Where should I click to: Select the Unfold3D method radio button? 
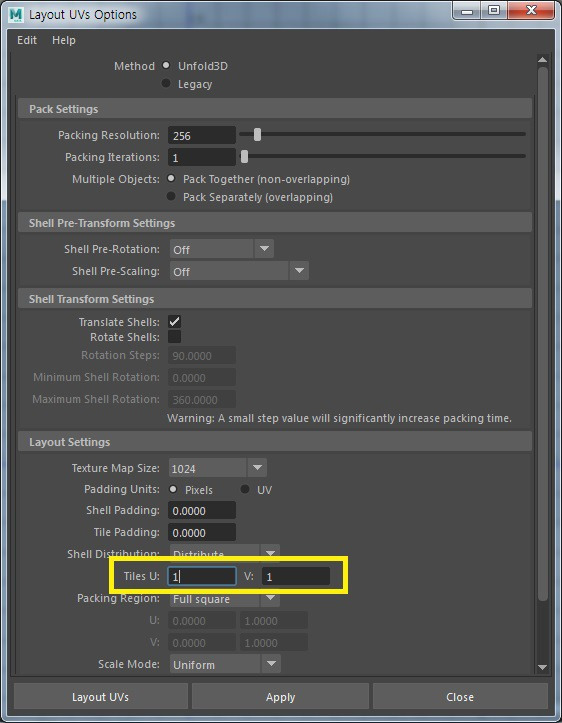(x=166, y=65)
